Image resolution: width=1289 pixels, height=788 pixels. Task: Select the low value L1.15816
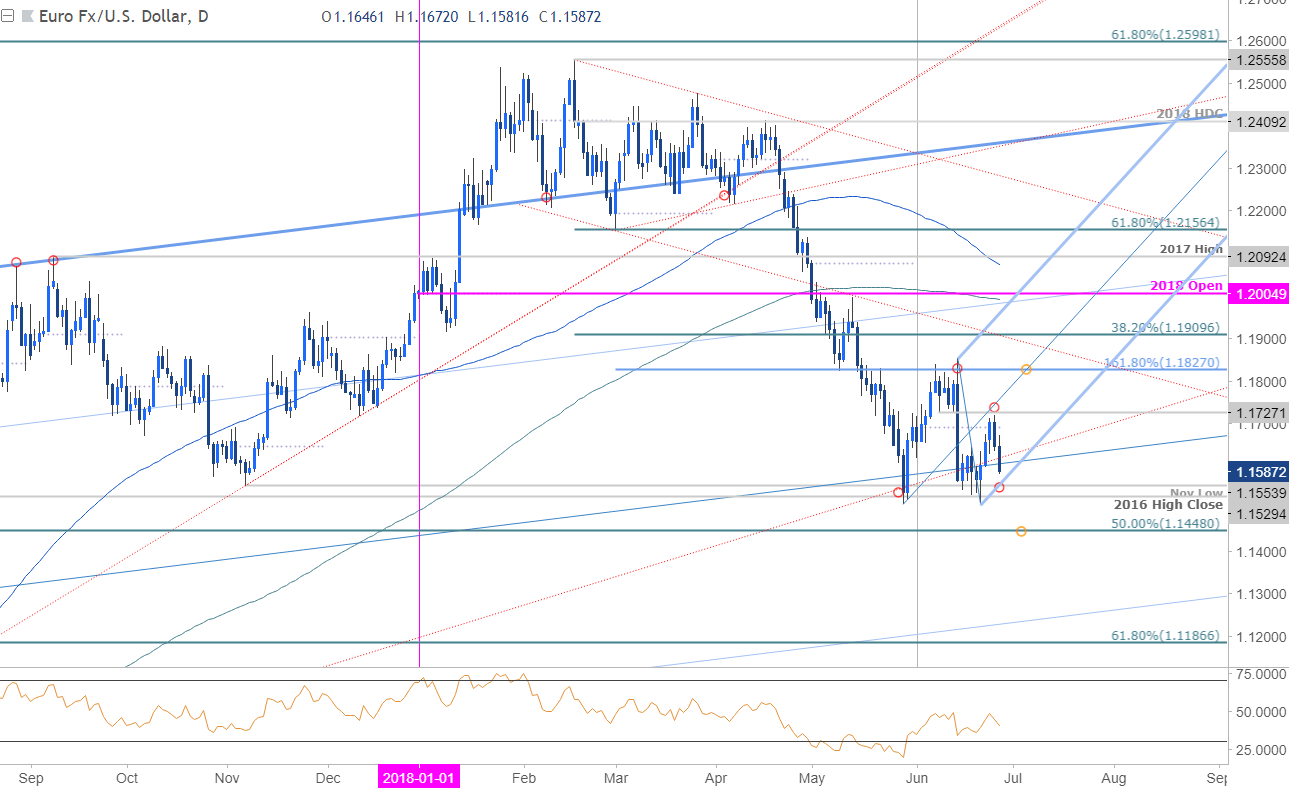point(499,17)
